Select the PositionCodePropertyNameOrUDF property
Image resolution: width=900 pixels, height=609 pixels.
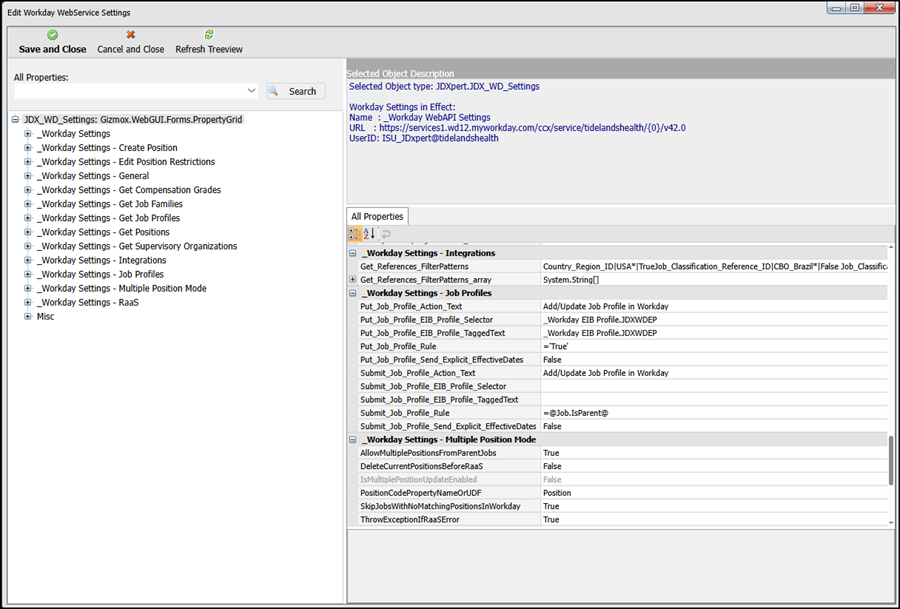(421, 493)
